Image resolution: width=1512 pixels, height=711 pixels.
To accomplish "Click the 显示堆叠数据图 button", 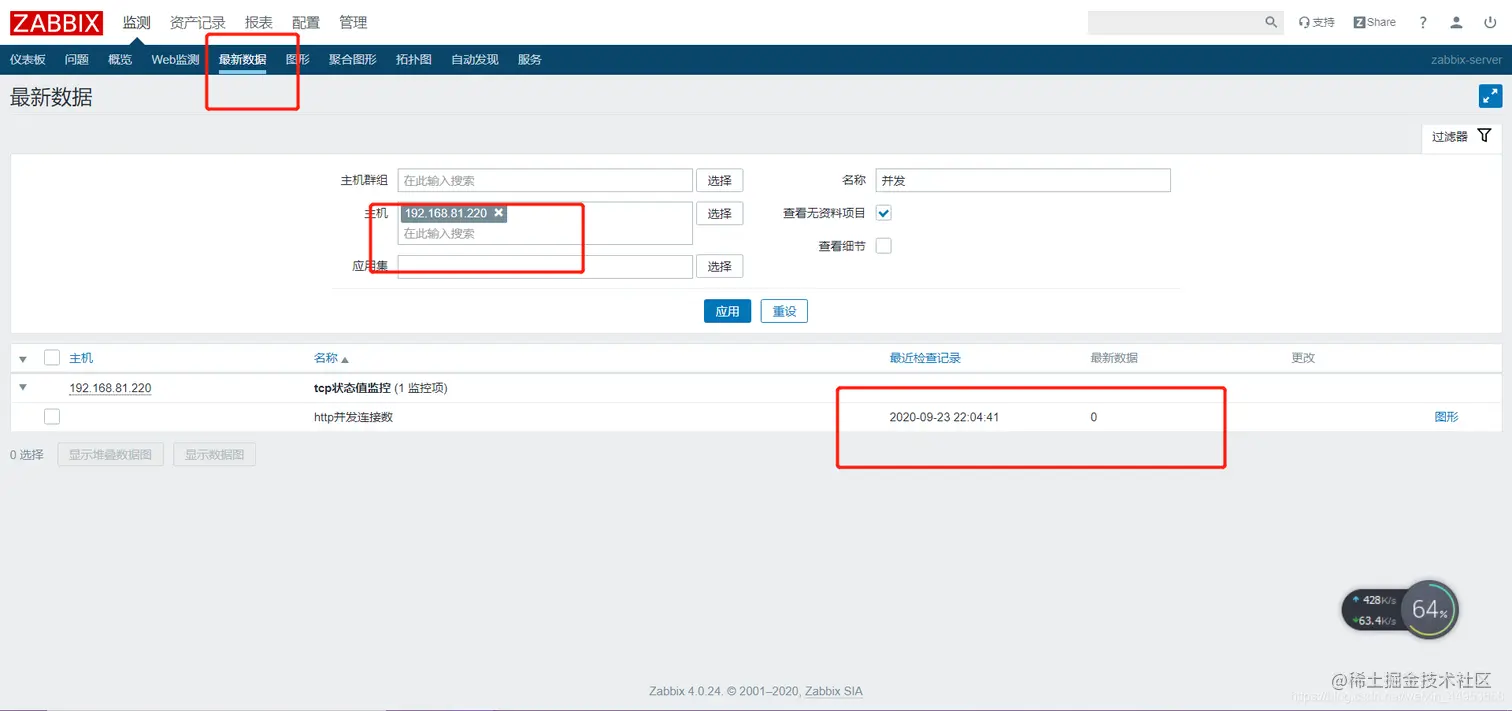I will coord(111,455).
